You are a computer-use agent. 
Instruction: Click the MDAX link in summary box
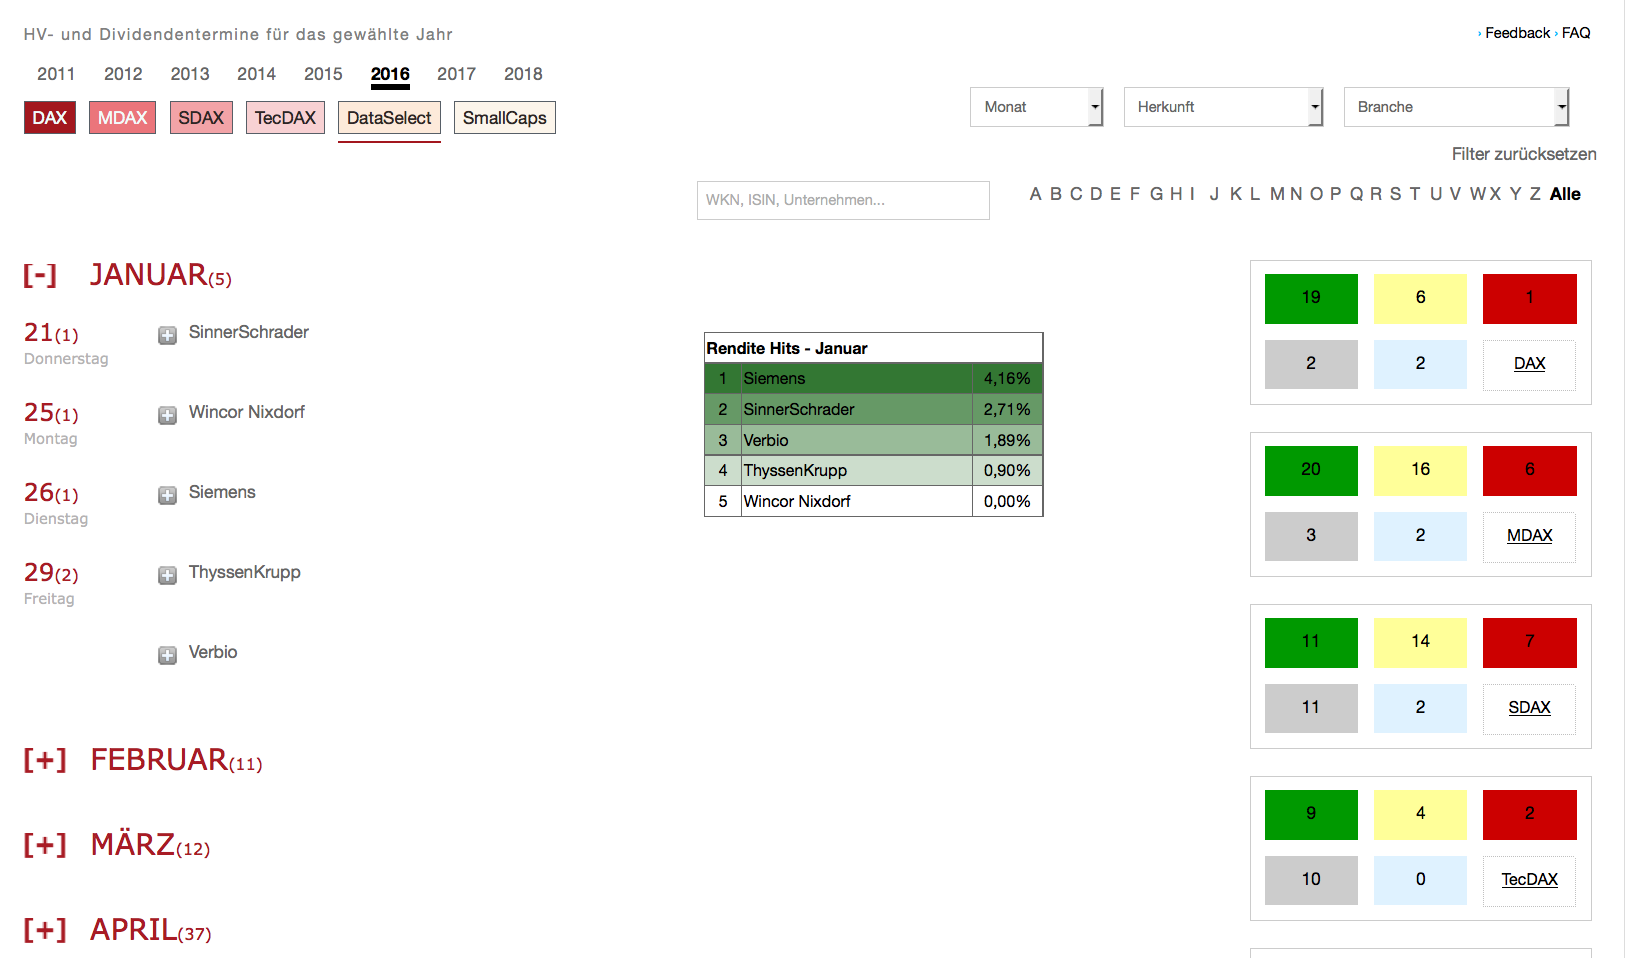pyautogui.click(x=1529, y=536)
